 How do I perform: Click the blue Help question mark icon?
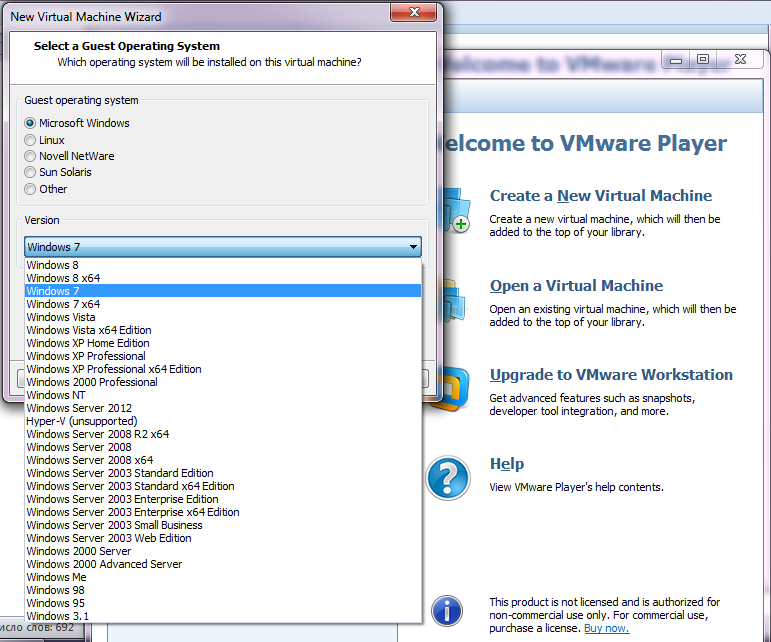448,478
